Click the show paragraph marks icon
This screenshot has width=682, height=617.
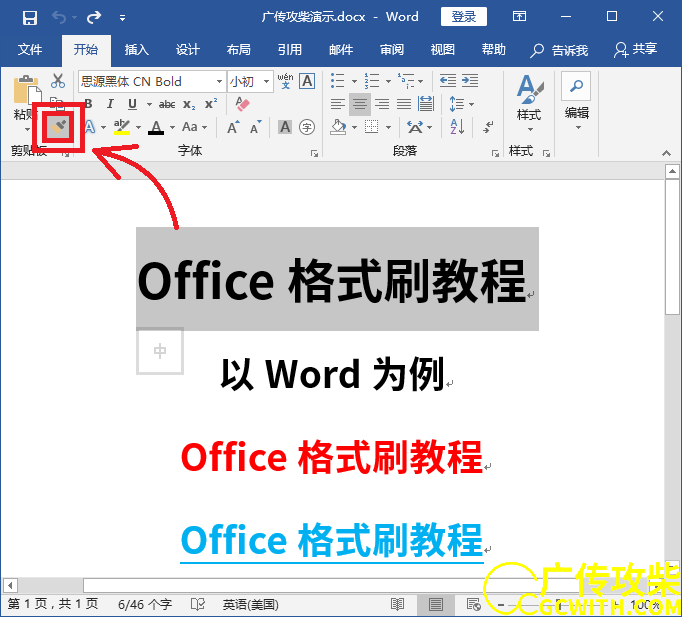(x=488, y=127)
